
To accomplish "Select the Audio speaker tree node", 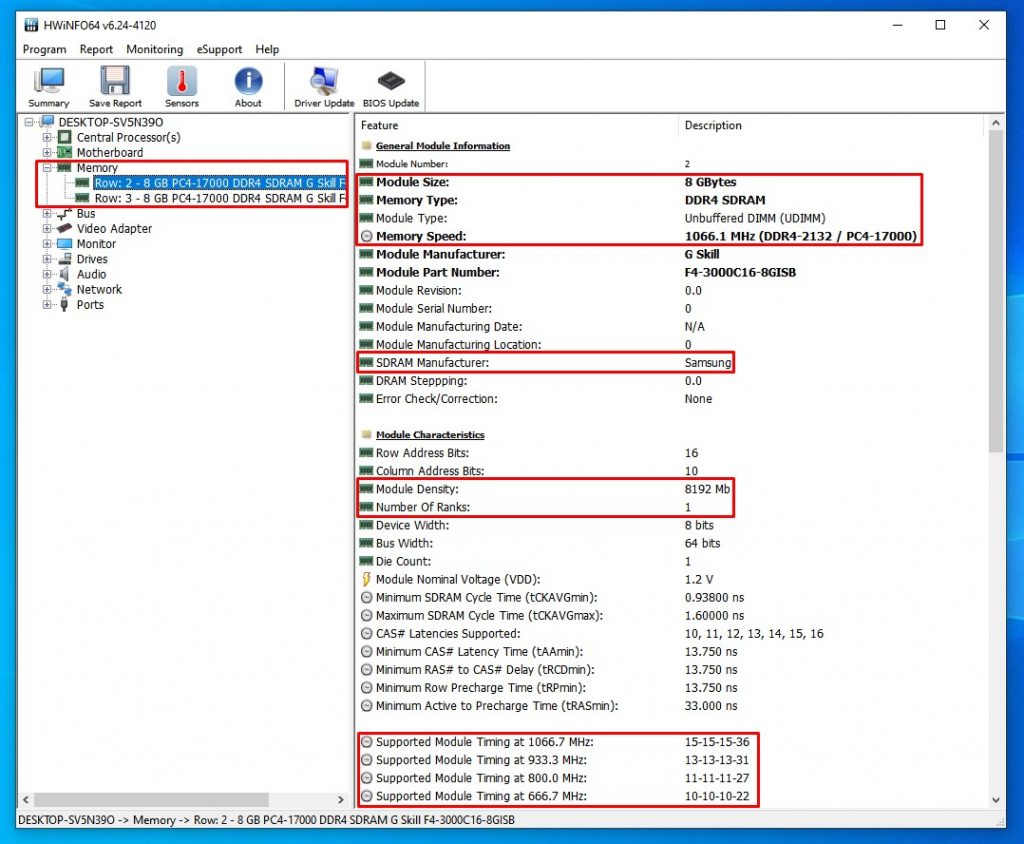I will pos(91,274).
